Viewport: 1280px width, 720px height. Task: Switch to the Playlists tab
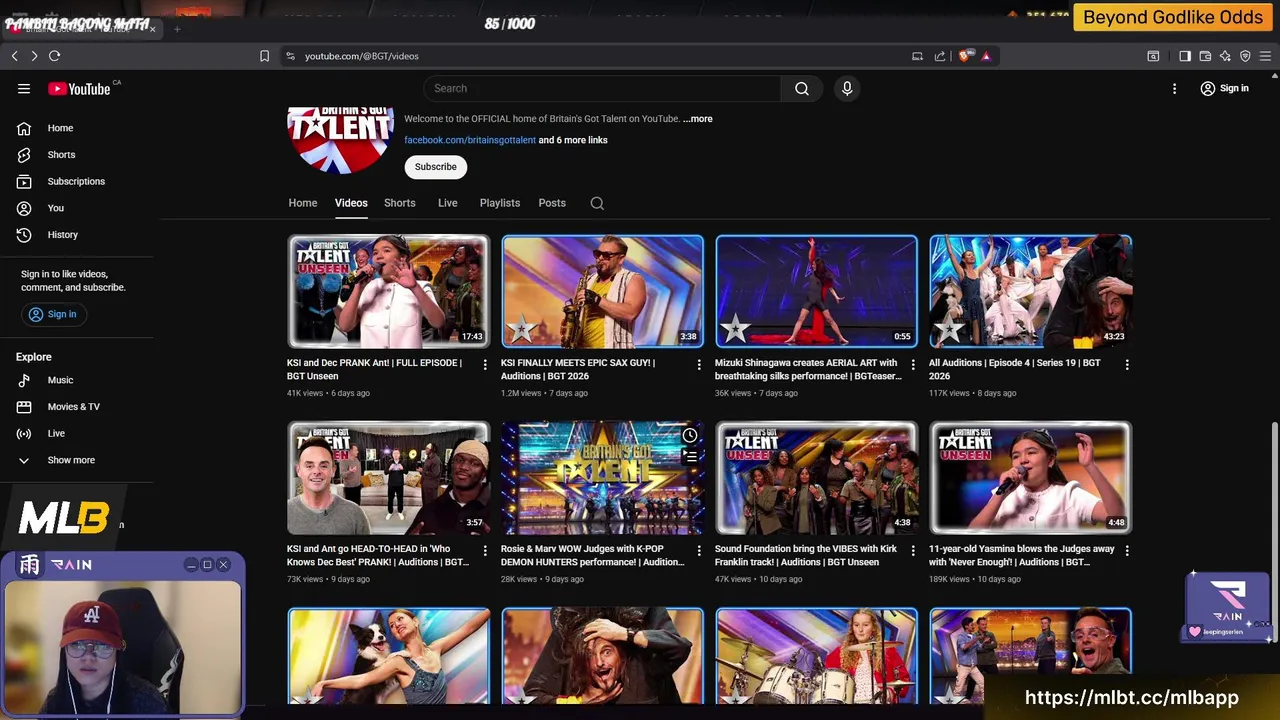click(499, 203)
